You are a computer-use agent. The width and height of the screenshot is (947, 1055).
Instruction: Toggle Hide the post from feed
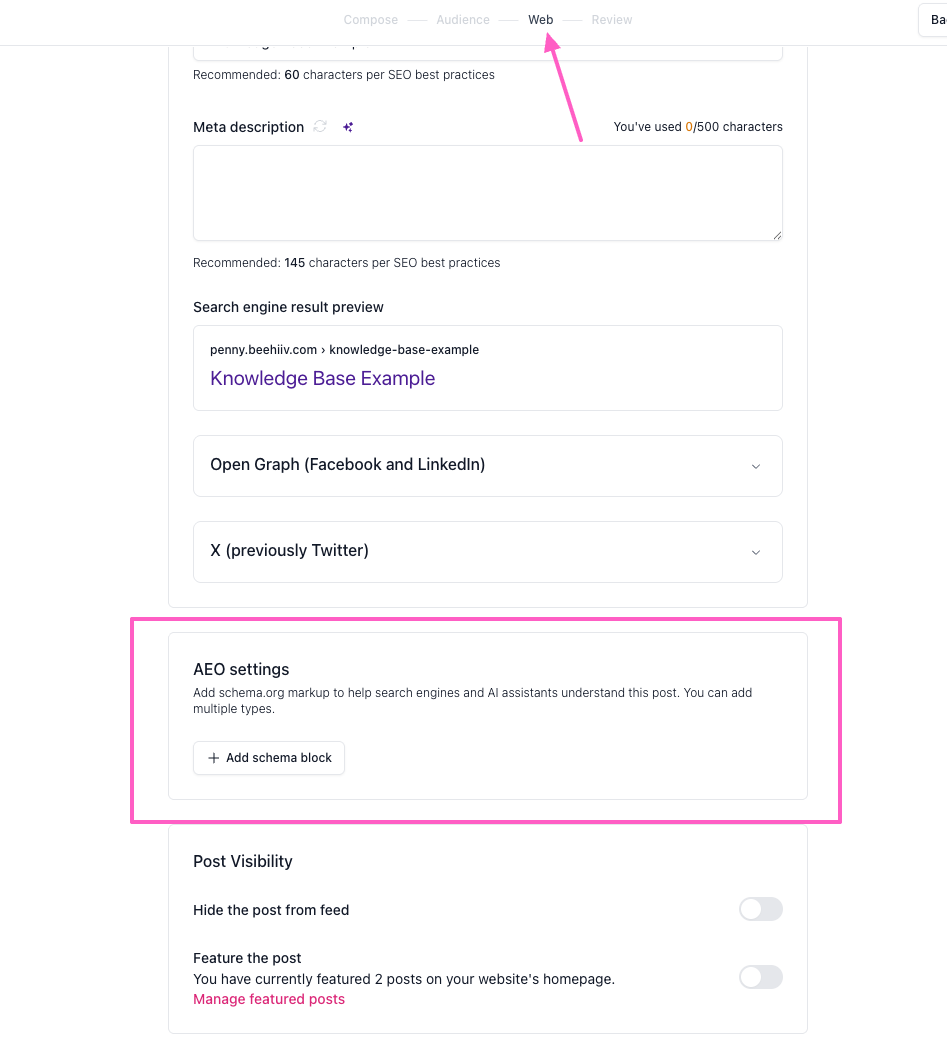(761, 910)
